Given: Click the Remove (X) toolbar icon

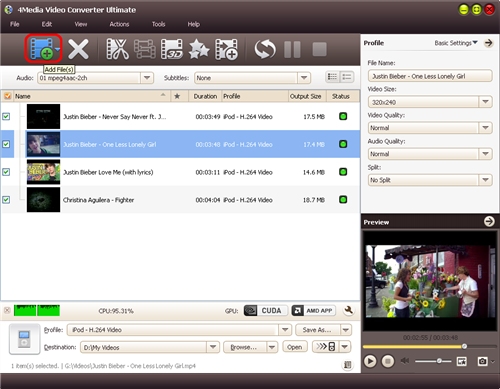Looking at the screenshot, I should pos(78,49).
